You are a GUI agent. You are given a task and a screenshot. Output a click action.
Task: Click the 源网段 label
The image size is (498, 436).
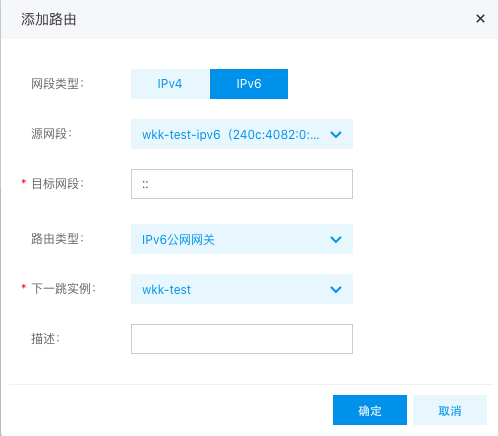(x=51, y=134)
